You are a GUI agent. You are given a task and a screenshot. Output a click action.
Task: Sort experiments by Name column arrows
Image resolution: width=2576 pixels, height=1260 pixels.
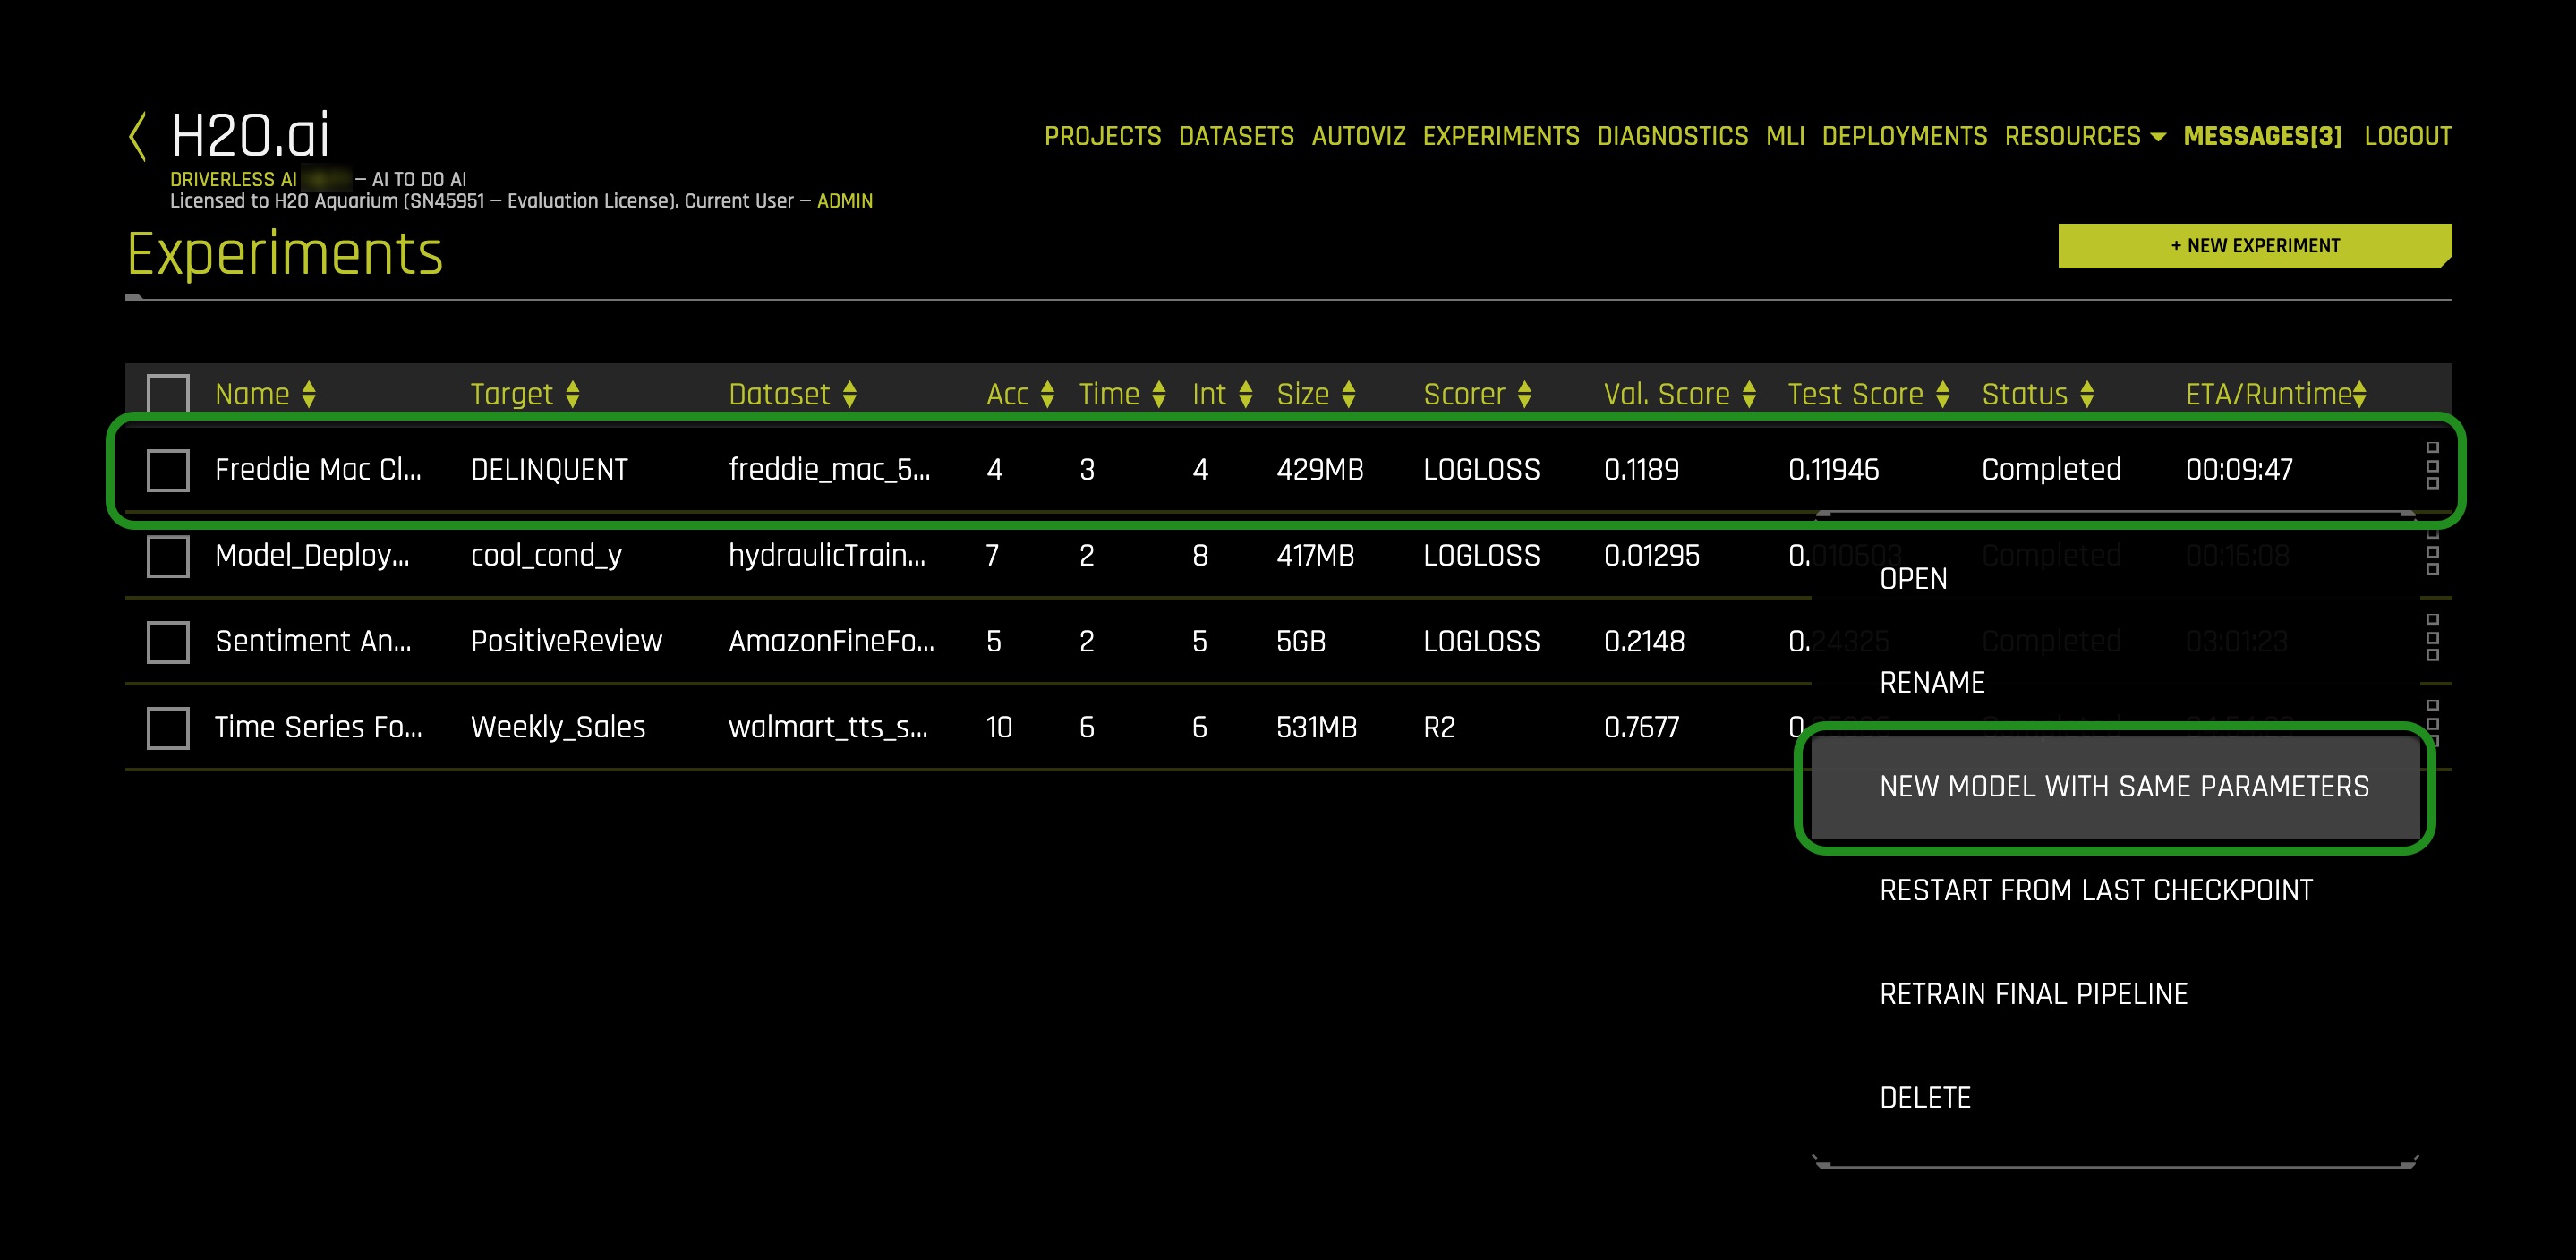[x=309, y=394]
